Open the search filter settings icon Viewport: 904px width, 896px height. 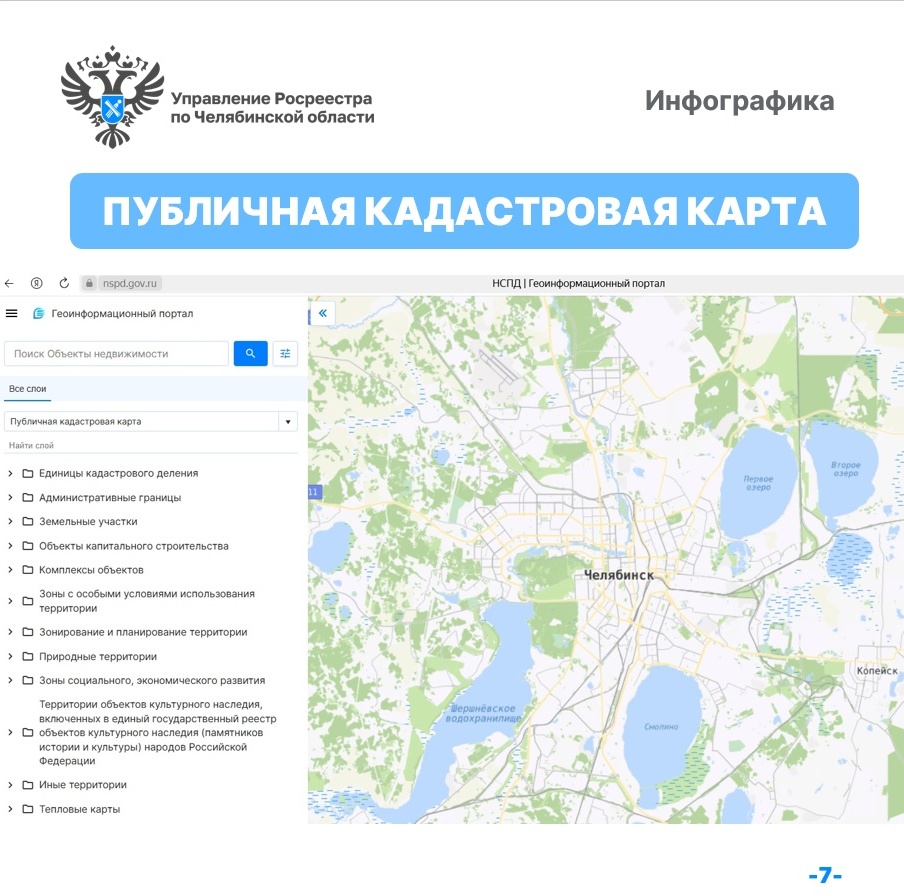tap(286, 353)
